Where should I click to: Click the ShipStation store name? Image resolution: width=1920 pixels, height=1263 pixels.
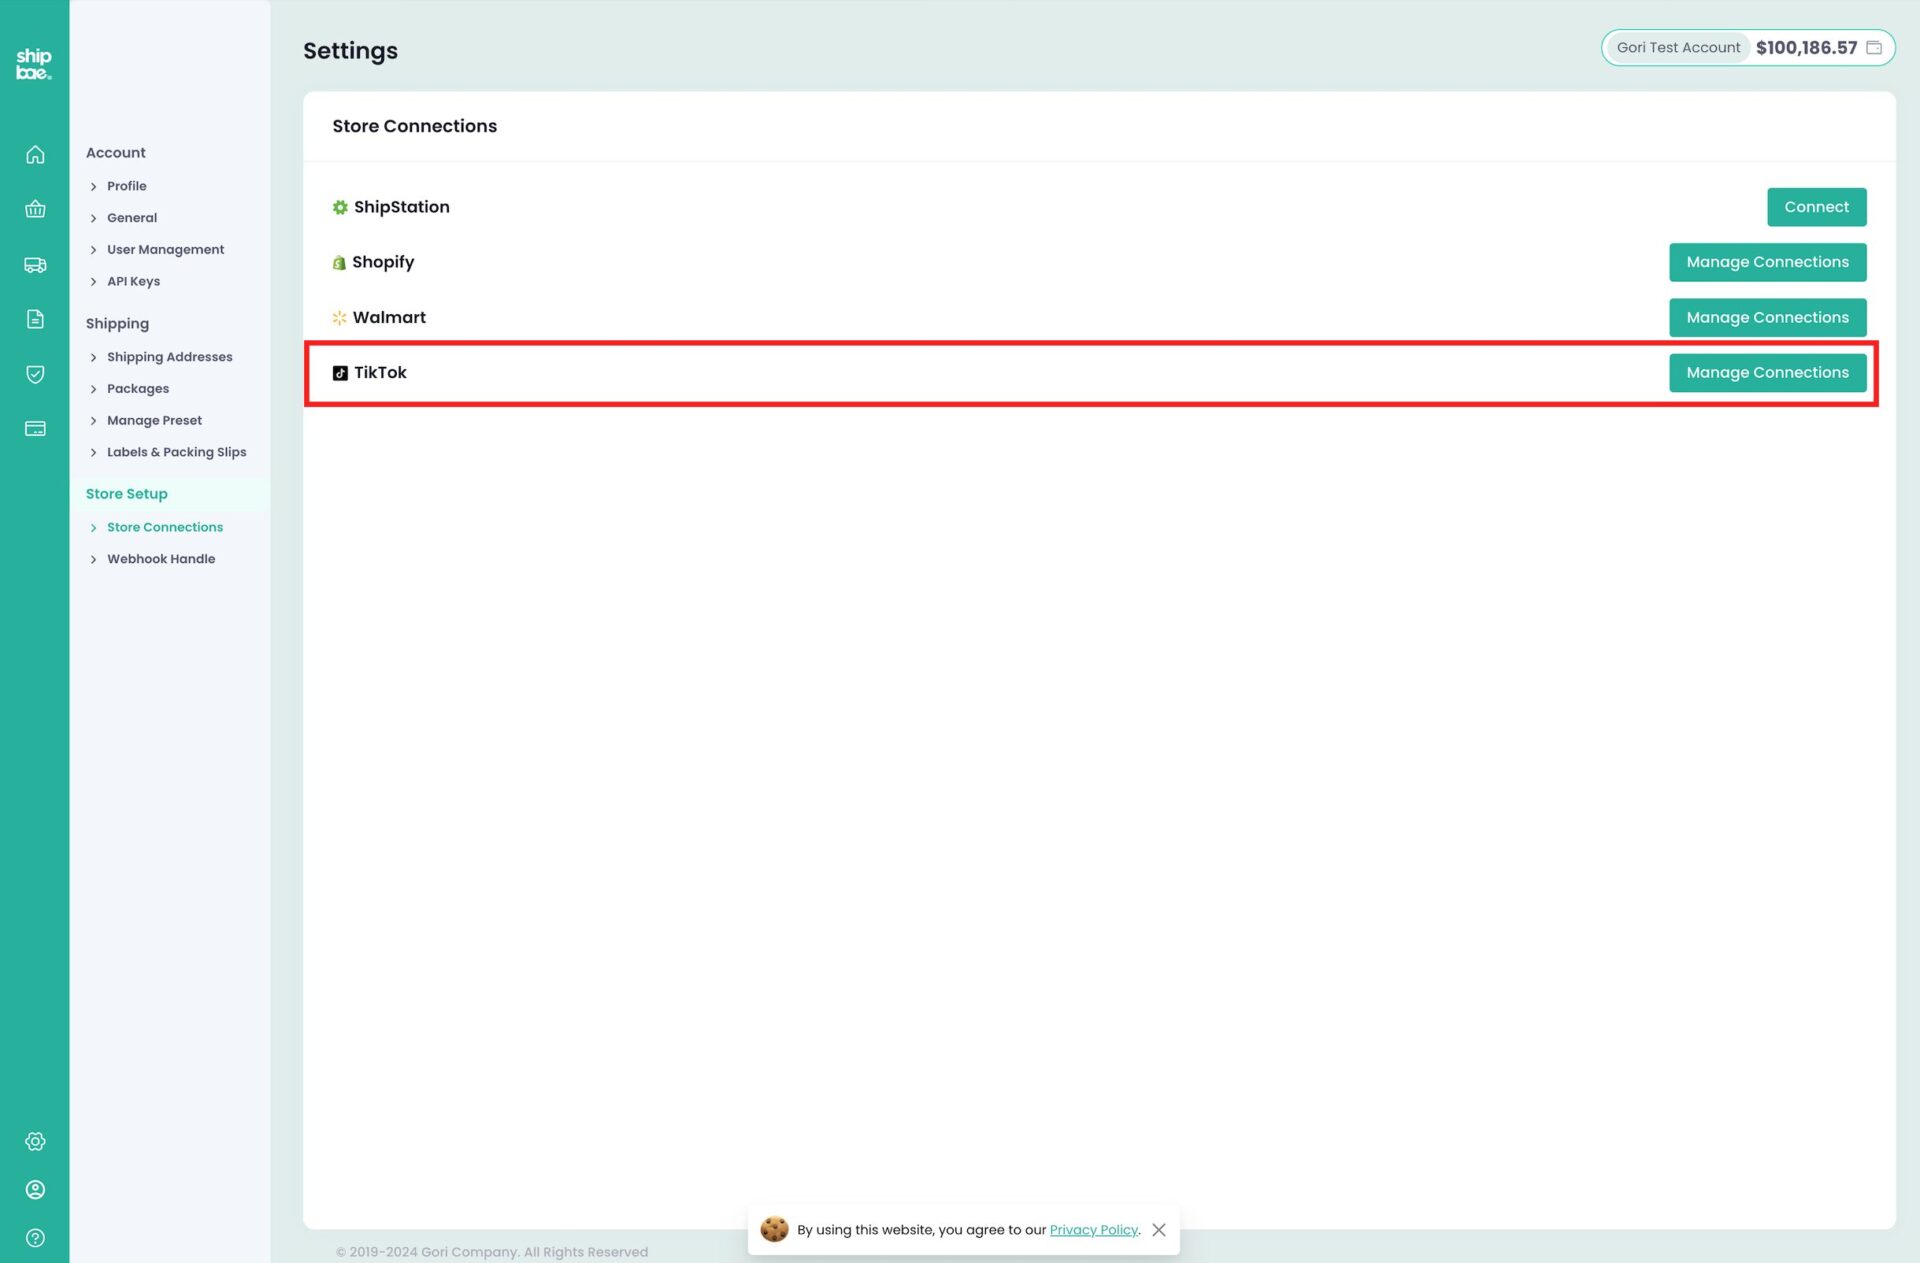[x=402, y=207]
